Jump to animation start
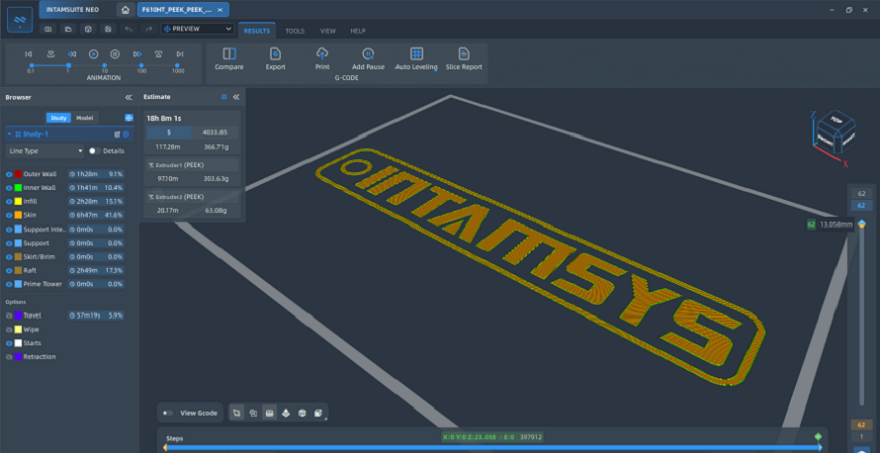 (29, 54)
